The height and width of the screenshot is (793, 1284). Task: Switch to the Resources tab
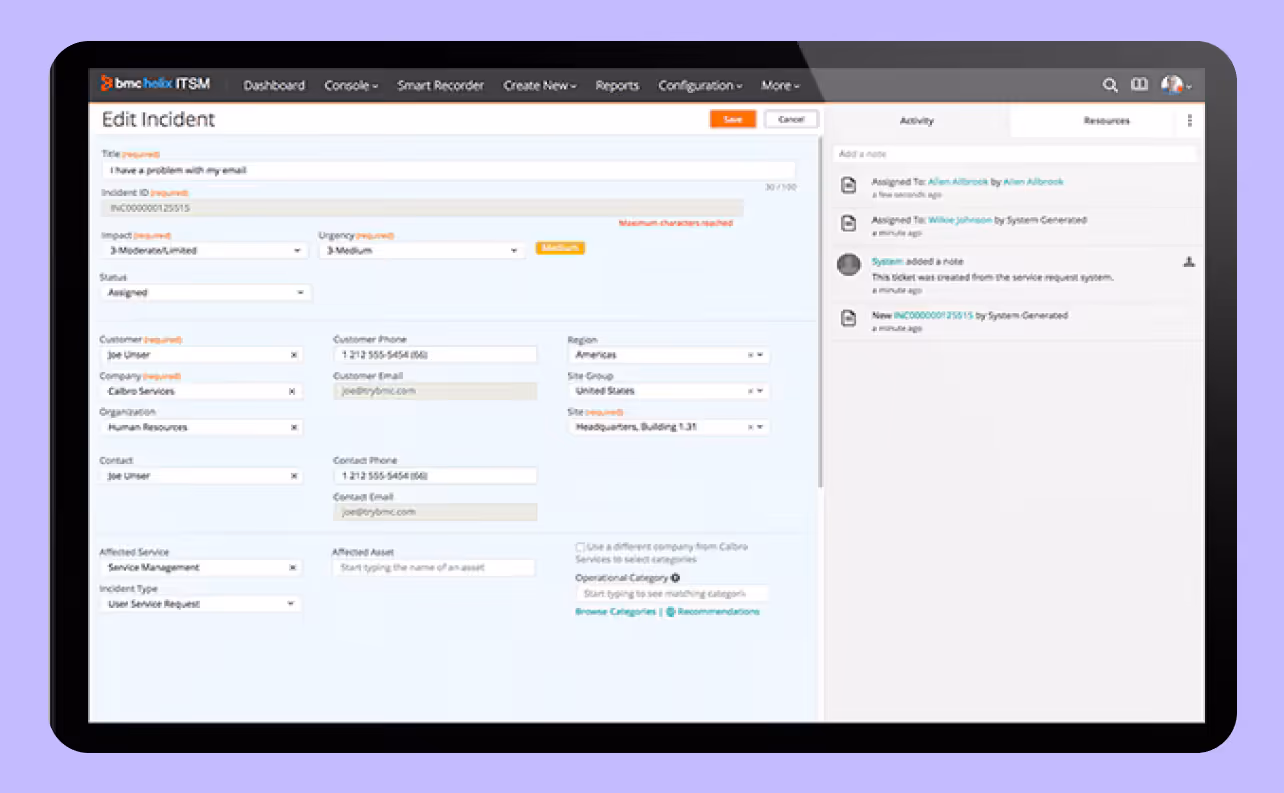(x=1106, y=121)
